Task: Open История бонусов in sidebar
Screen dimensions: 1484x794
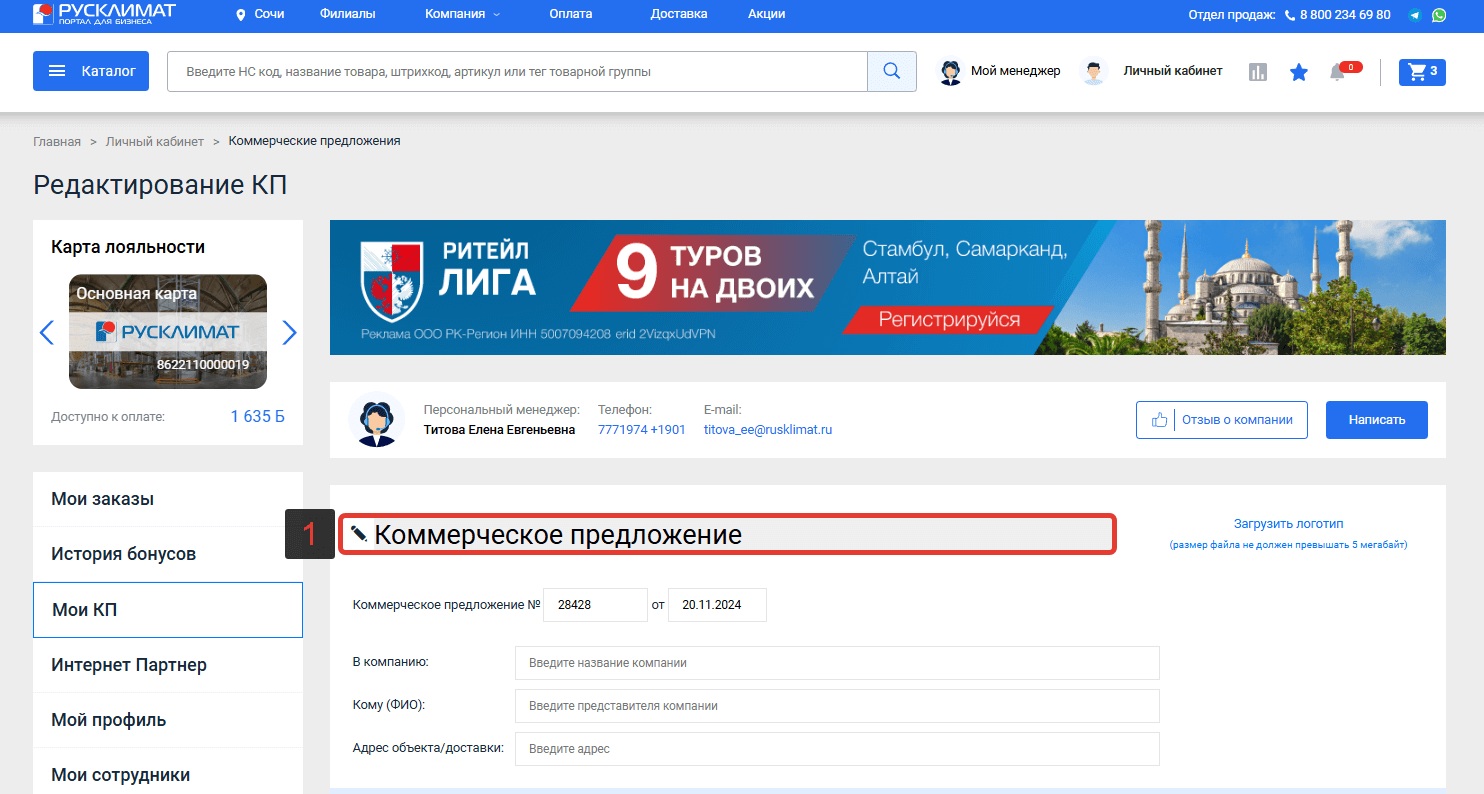Action: click(x=168, y=554)
